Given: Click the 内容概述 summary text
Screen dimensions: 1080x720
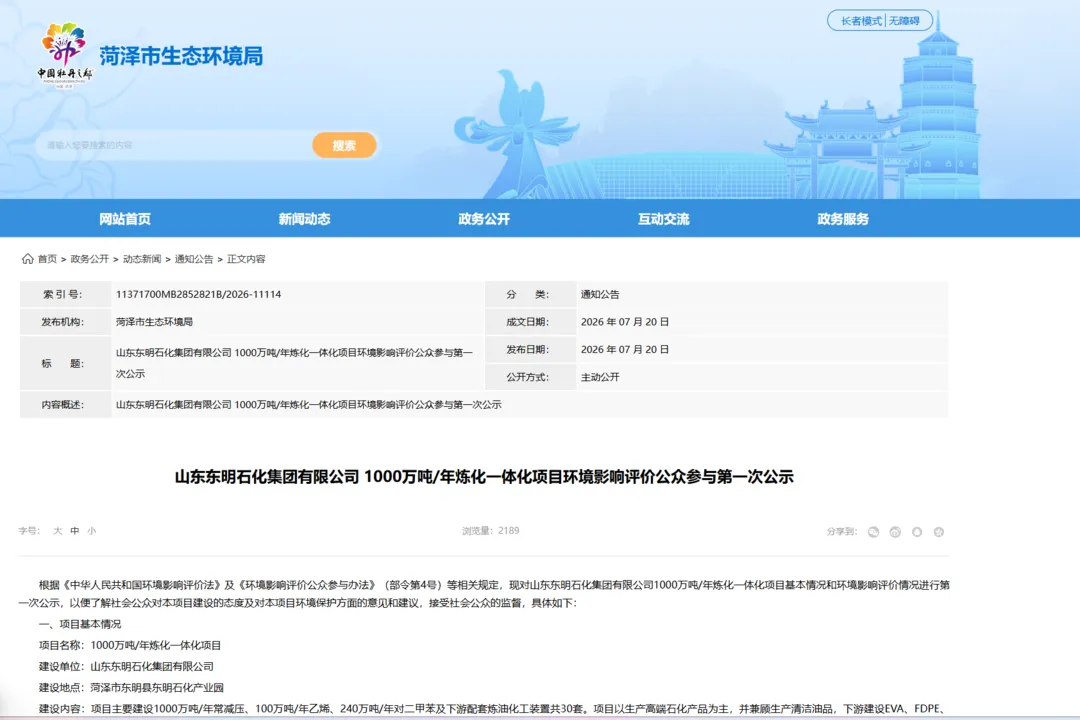Looking at the screenshot, I should click(309, 404).
